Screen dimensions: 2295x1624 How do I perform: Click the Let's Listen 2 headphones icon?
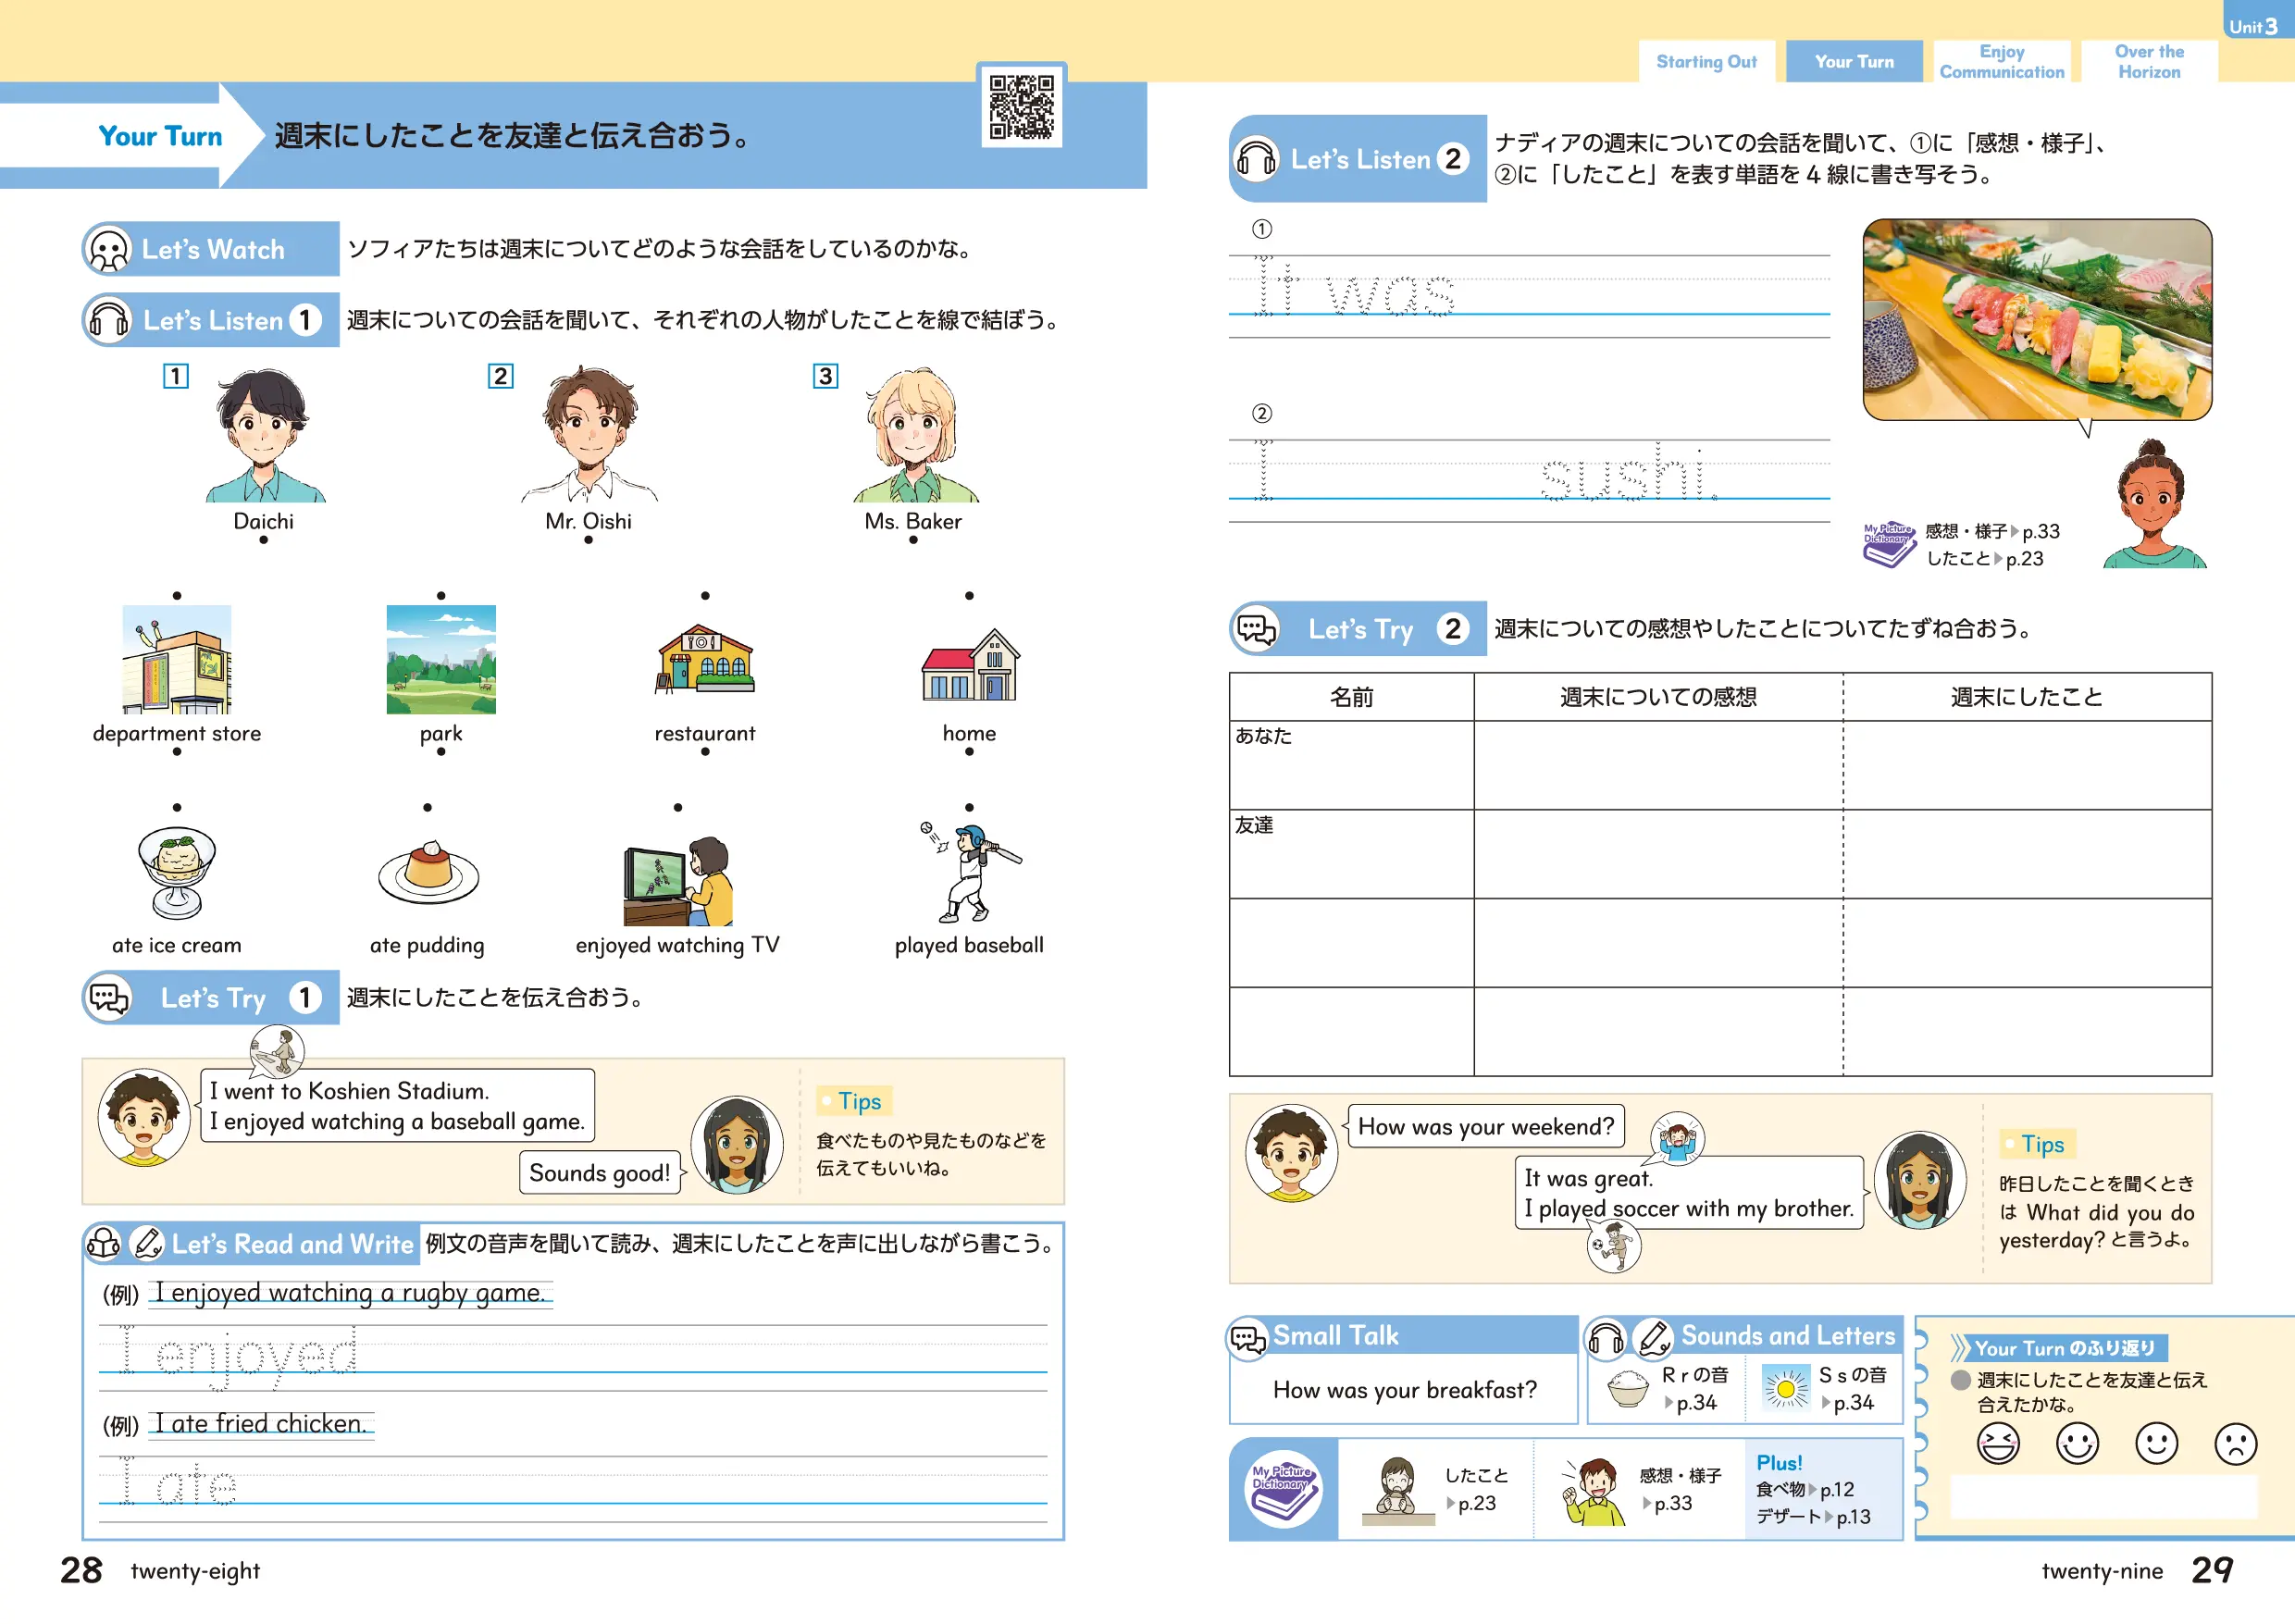click(x=1256, y=159)
